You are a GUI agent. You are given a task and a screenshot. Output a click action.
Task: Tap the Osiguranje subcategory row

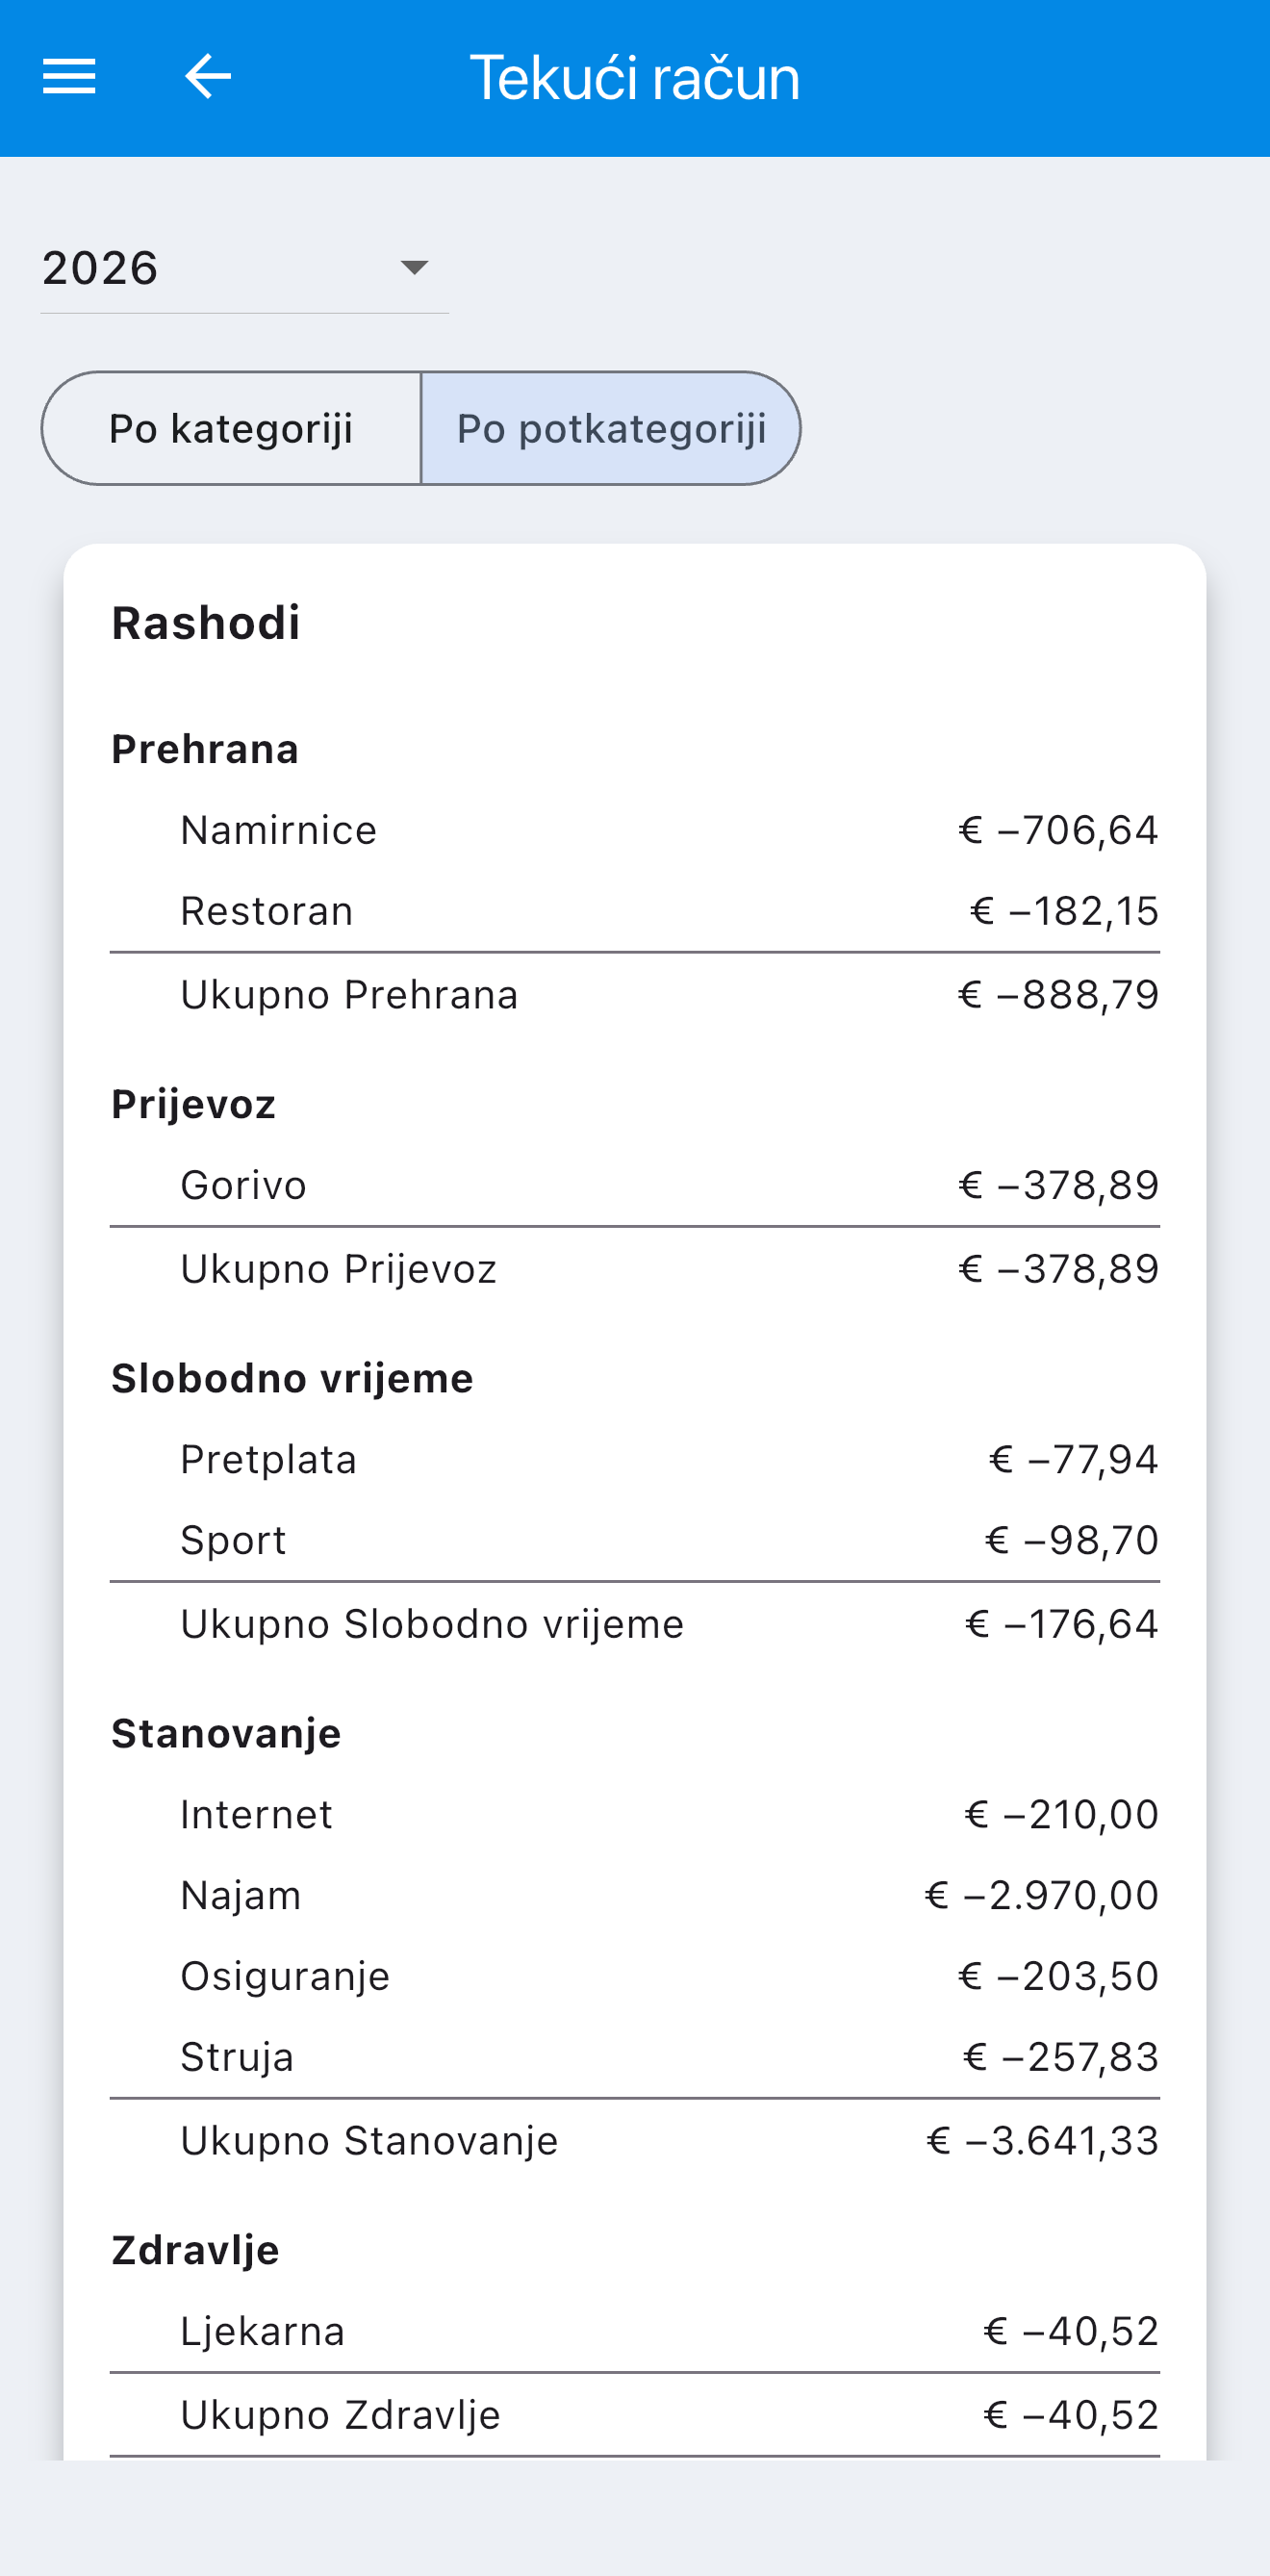tap(635, 1976)
